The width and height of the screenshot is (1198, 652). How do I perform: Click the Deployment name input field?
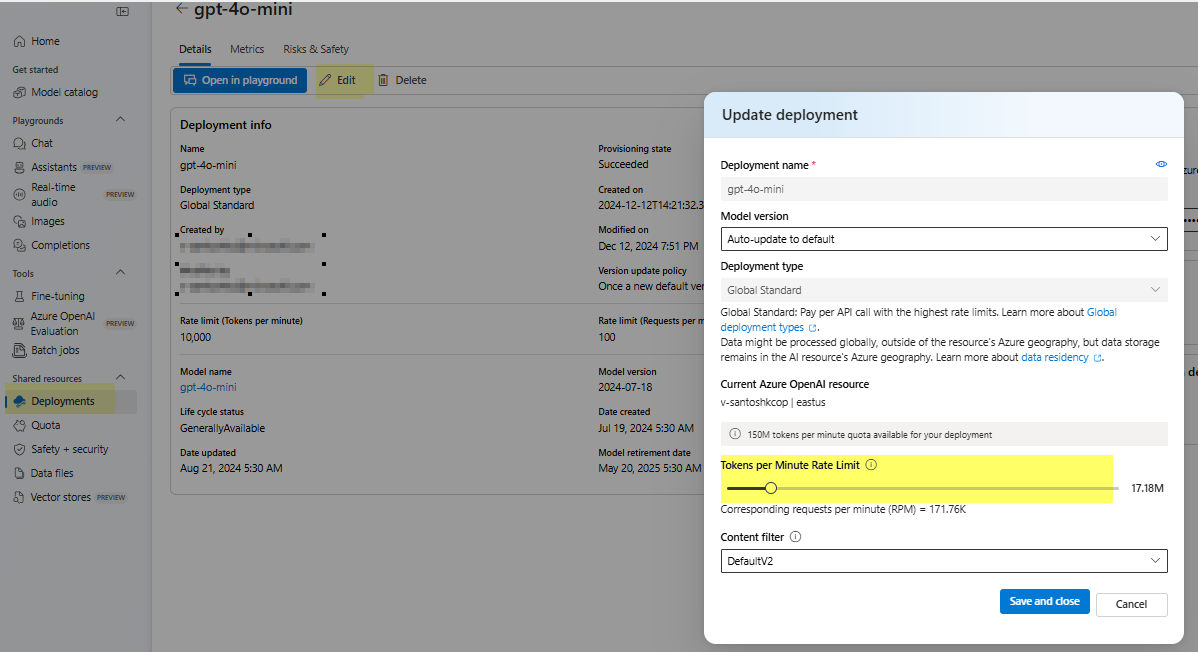point(944,189)
